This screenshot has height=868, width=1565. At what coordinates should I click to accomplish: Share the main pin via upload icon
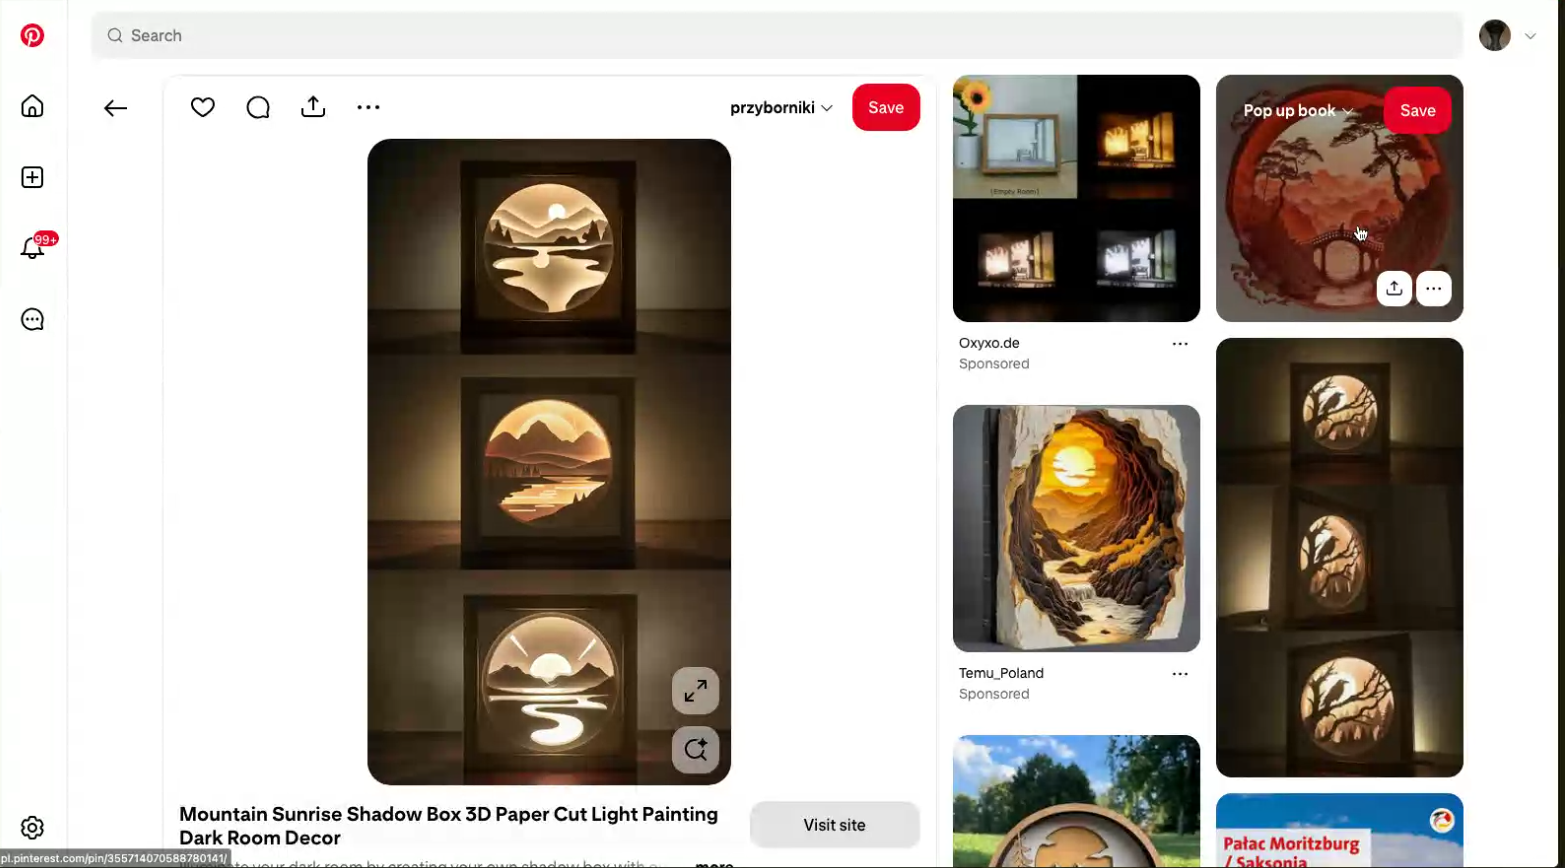pyautogui.click(x=313, y=107)
